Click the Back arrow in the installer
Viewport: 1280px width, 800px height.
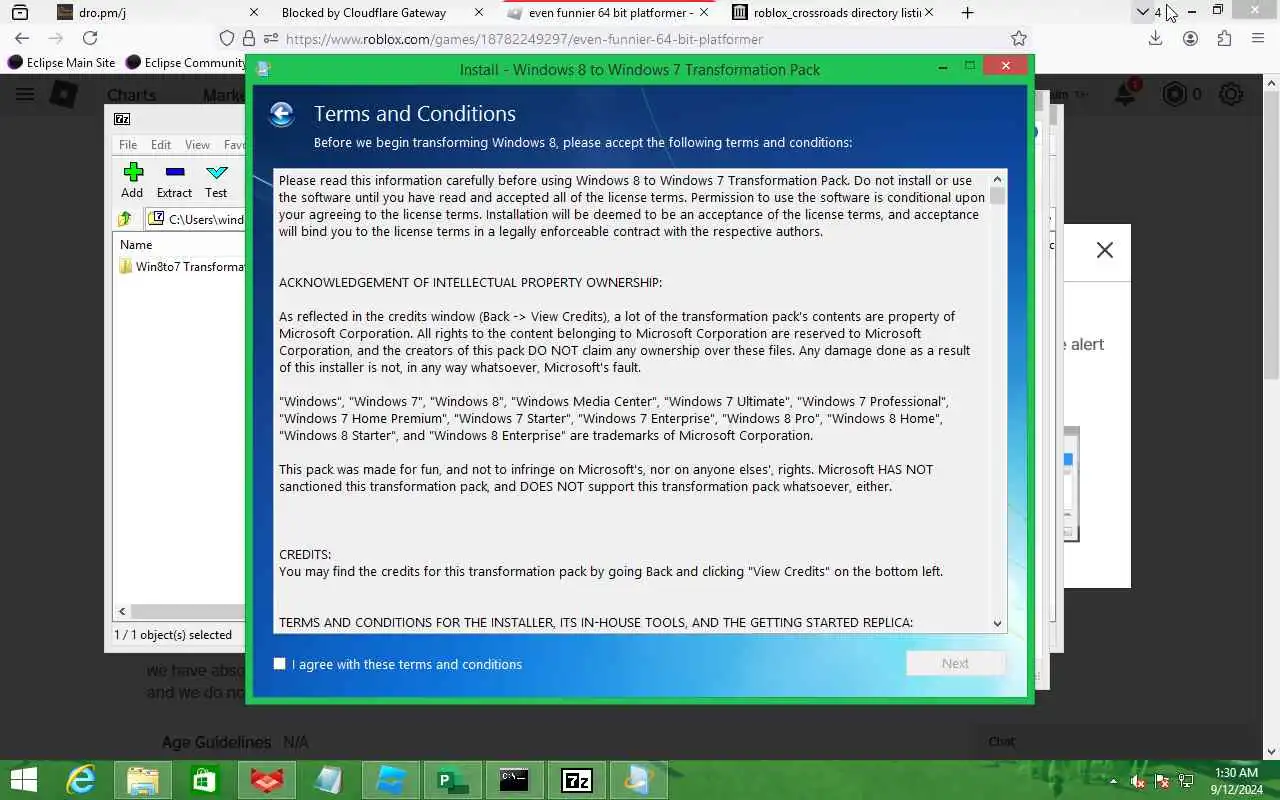pyautogui.click(x=282, y=114)
